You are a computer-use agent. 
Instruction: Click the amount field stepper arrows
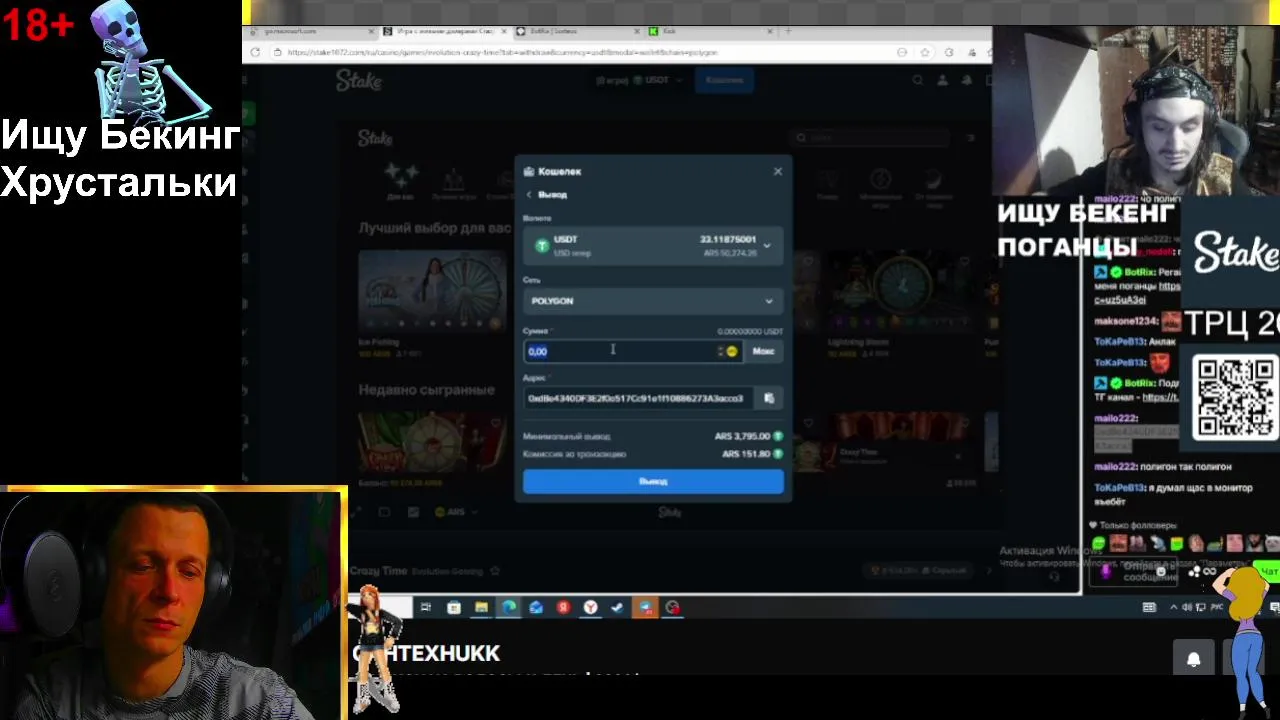(720, 351)
